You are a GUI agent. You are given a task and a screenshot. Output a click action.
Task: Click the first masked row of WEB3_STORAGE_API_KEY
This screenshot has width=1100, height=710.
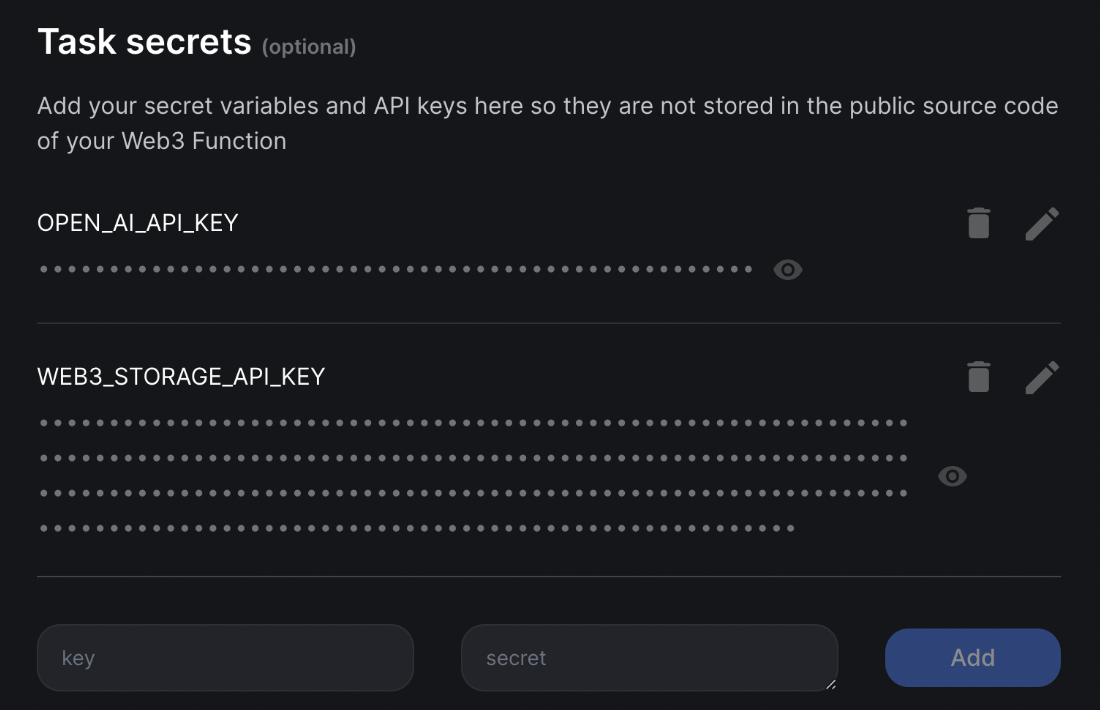click(474, 423)
